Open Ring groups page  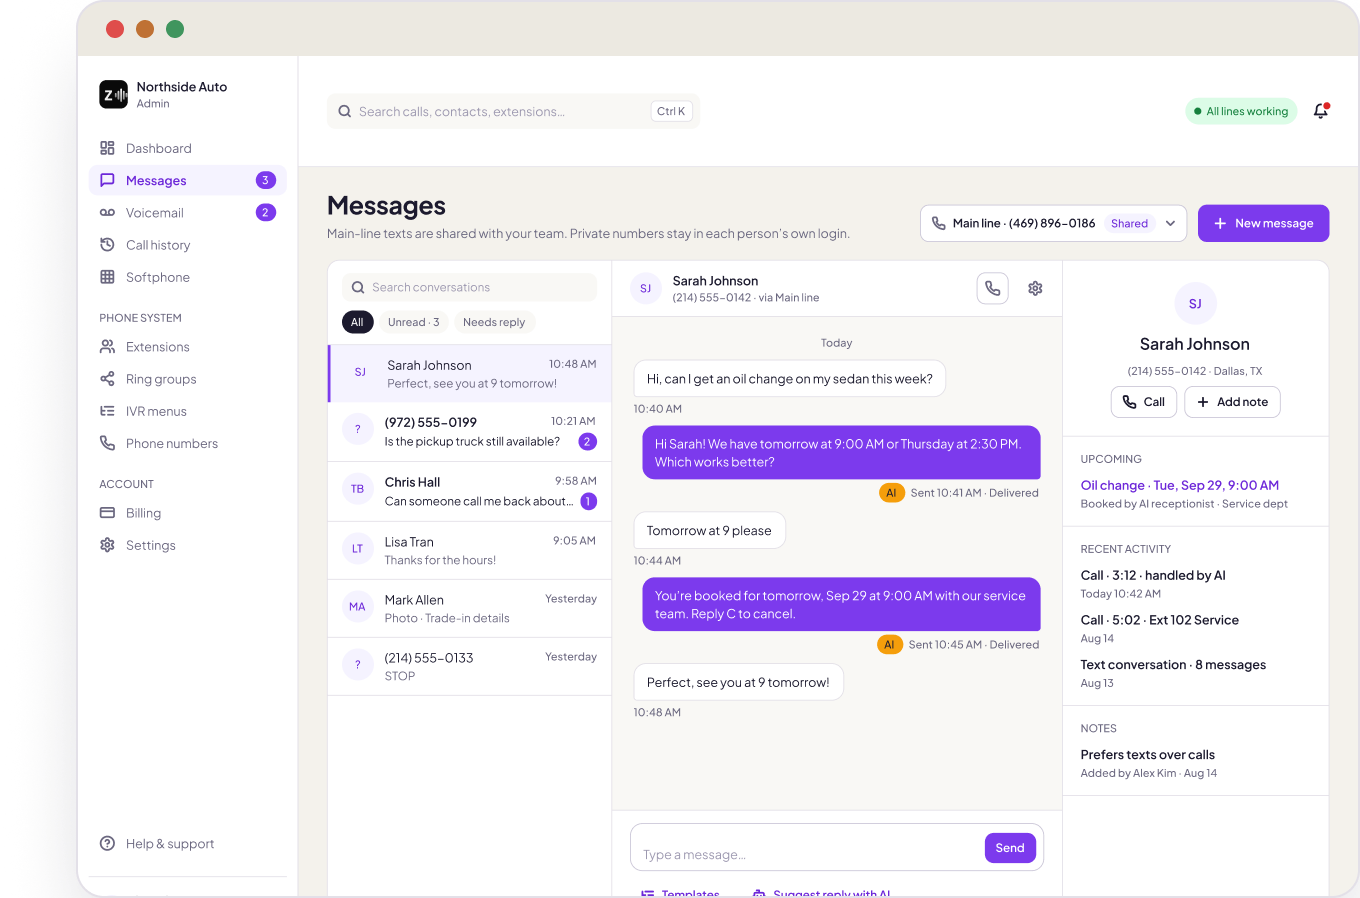point(188,379)
